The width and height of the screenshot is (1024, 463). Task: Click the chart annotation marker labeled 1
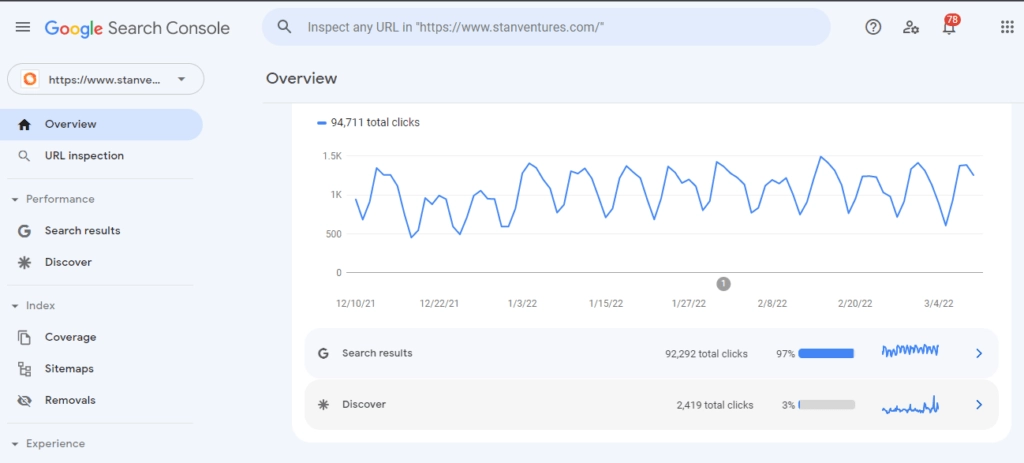point(724,284)
